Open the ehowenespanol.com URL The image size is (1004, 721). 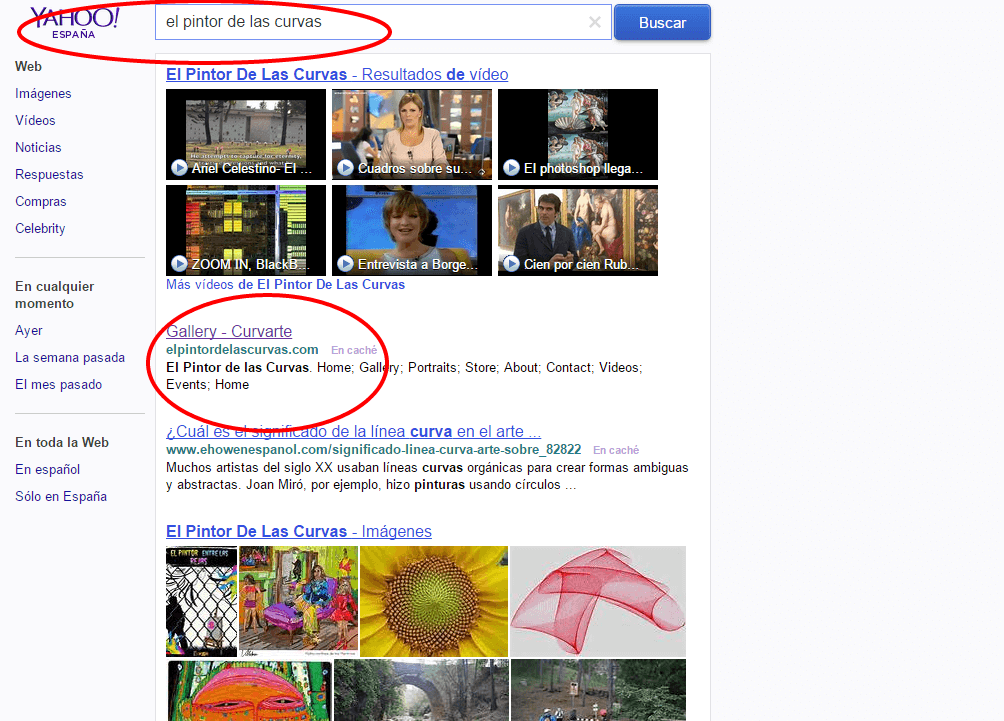[x=373, y=450]
